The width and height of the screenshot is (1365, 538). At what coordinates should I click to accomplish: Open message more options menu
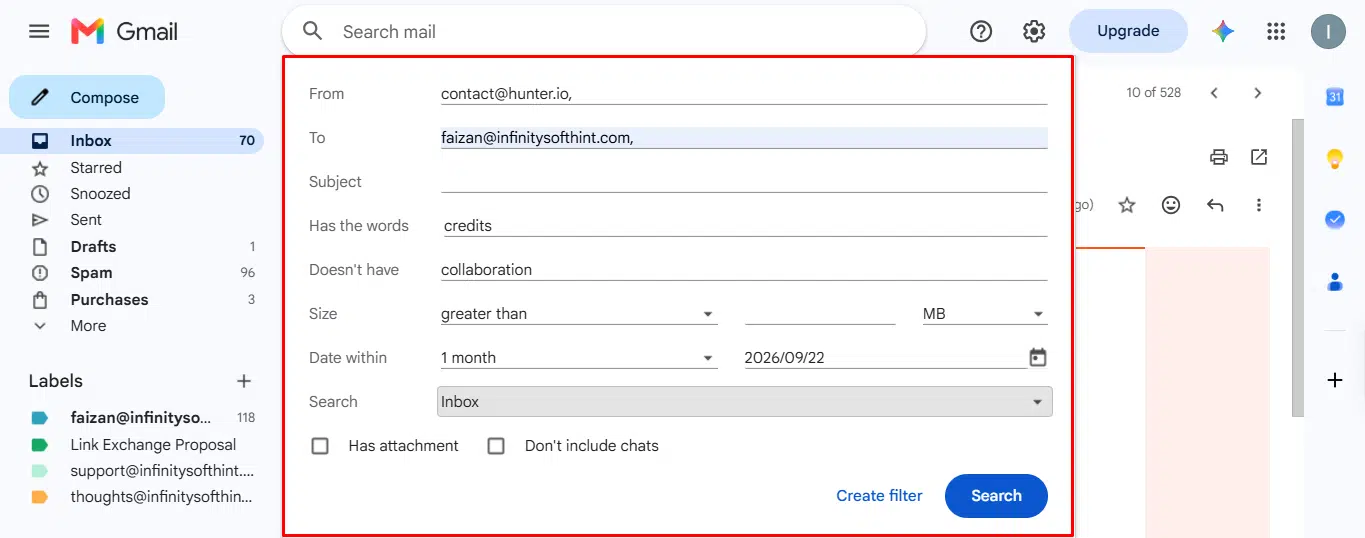tap(1259, 205)
